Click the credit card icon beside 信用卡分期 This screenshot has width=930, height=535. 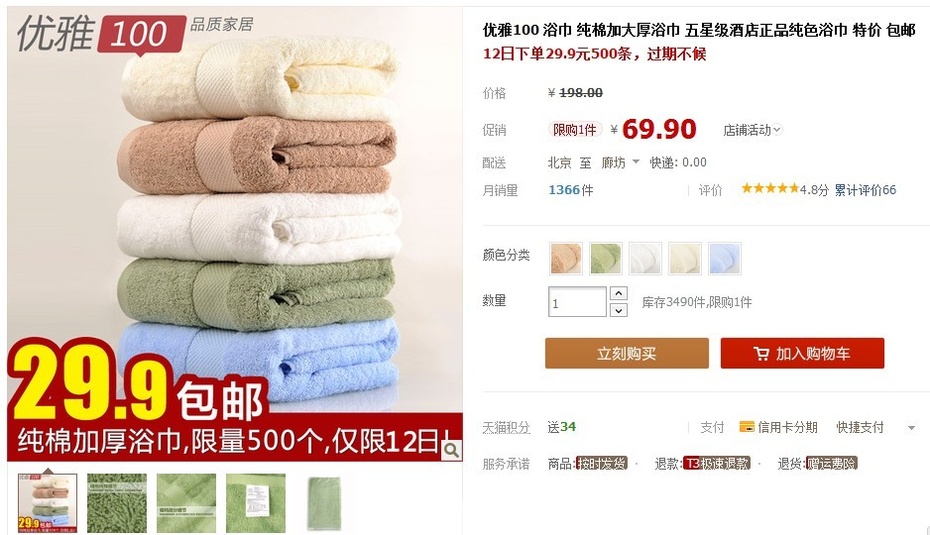coord(747,426)
